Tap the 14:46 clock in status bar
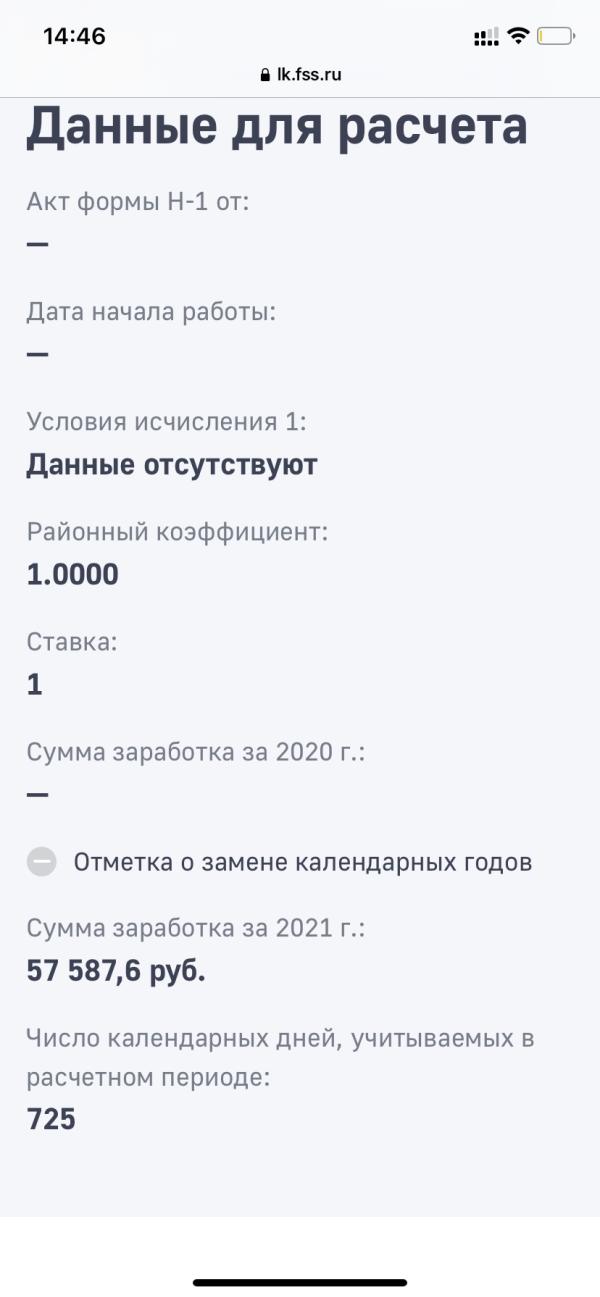 pos(74,37)
